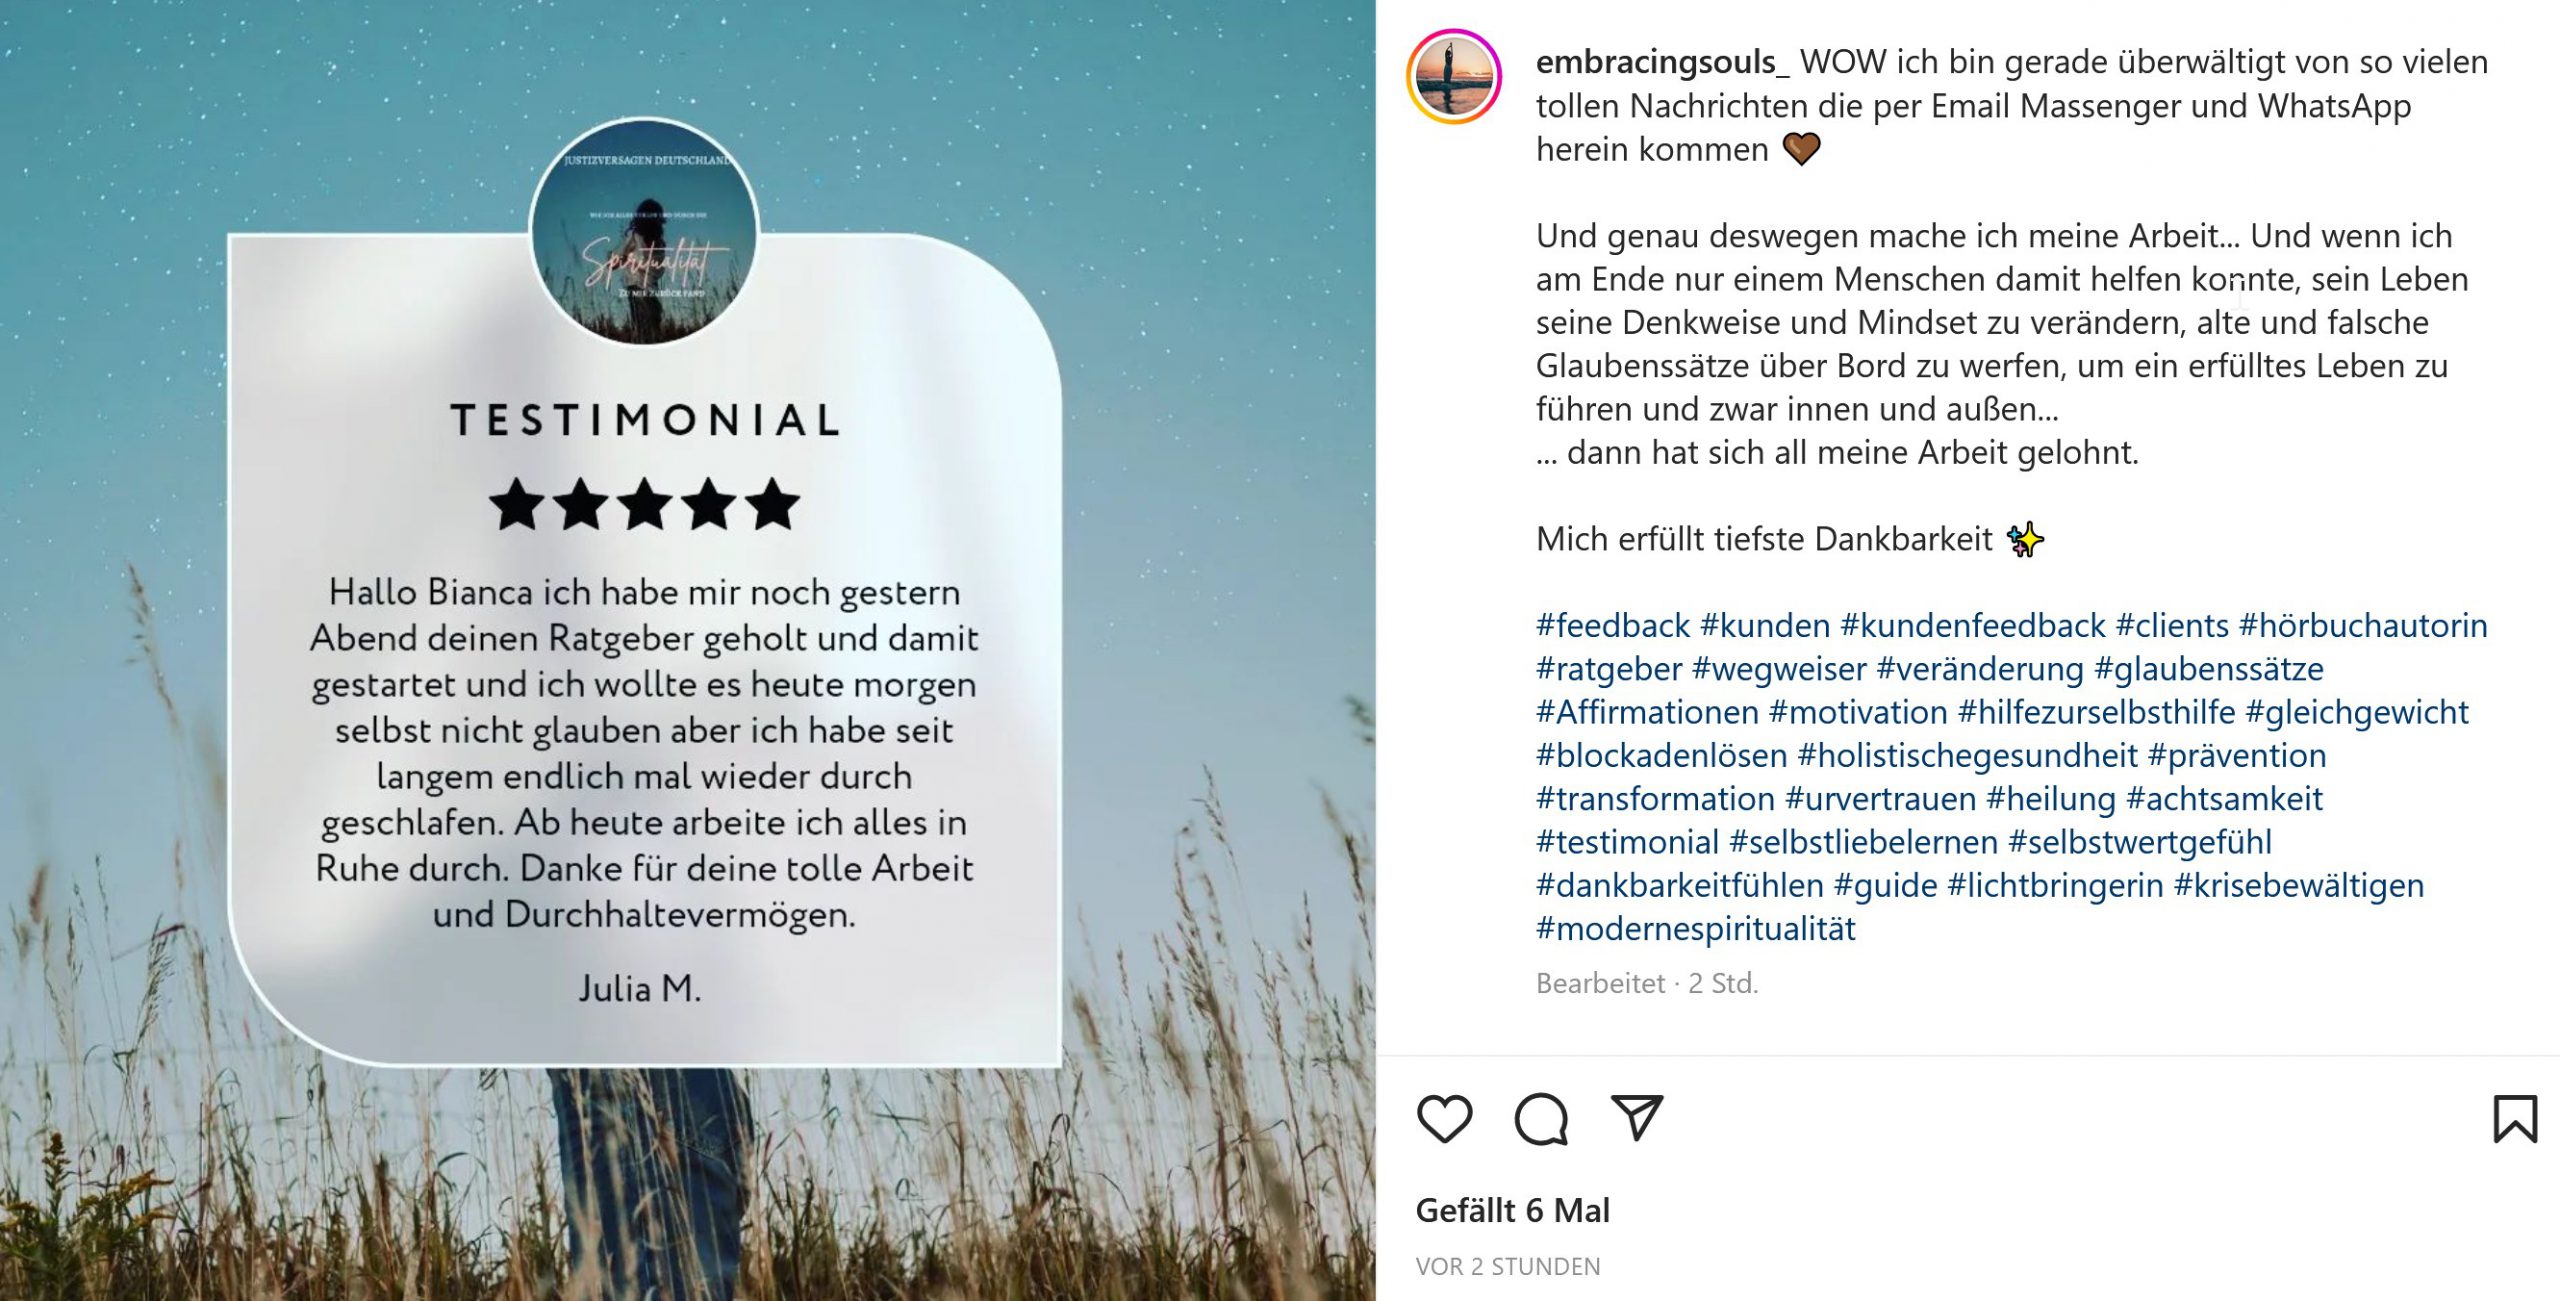This screenshot has height=1301, width=2560.
Task: Open the #lichtbringerin hashtag
Action: pos(2055,885)
